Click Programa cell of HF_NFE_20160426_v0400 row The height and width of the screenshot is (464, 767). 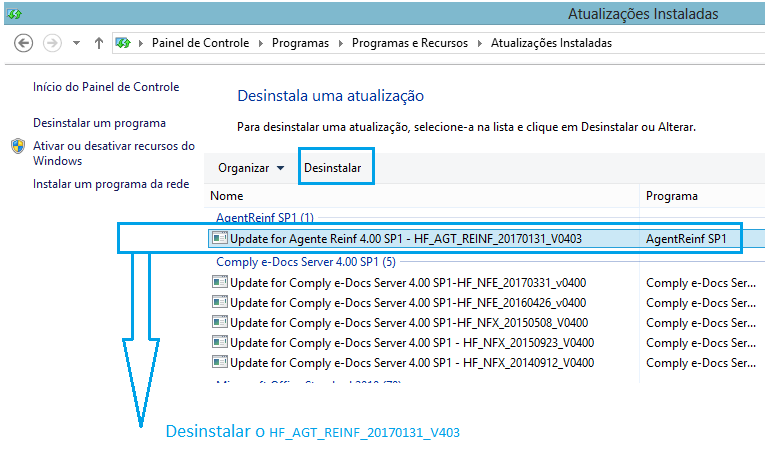pos(700,303)
